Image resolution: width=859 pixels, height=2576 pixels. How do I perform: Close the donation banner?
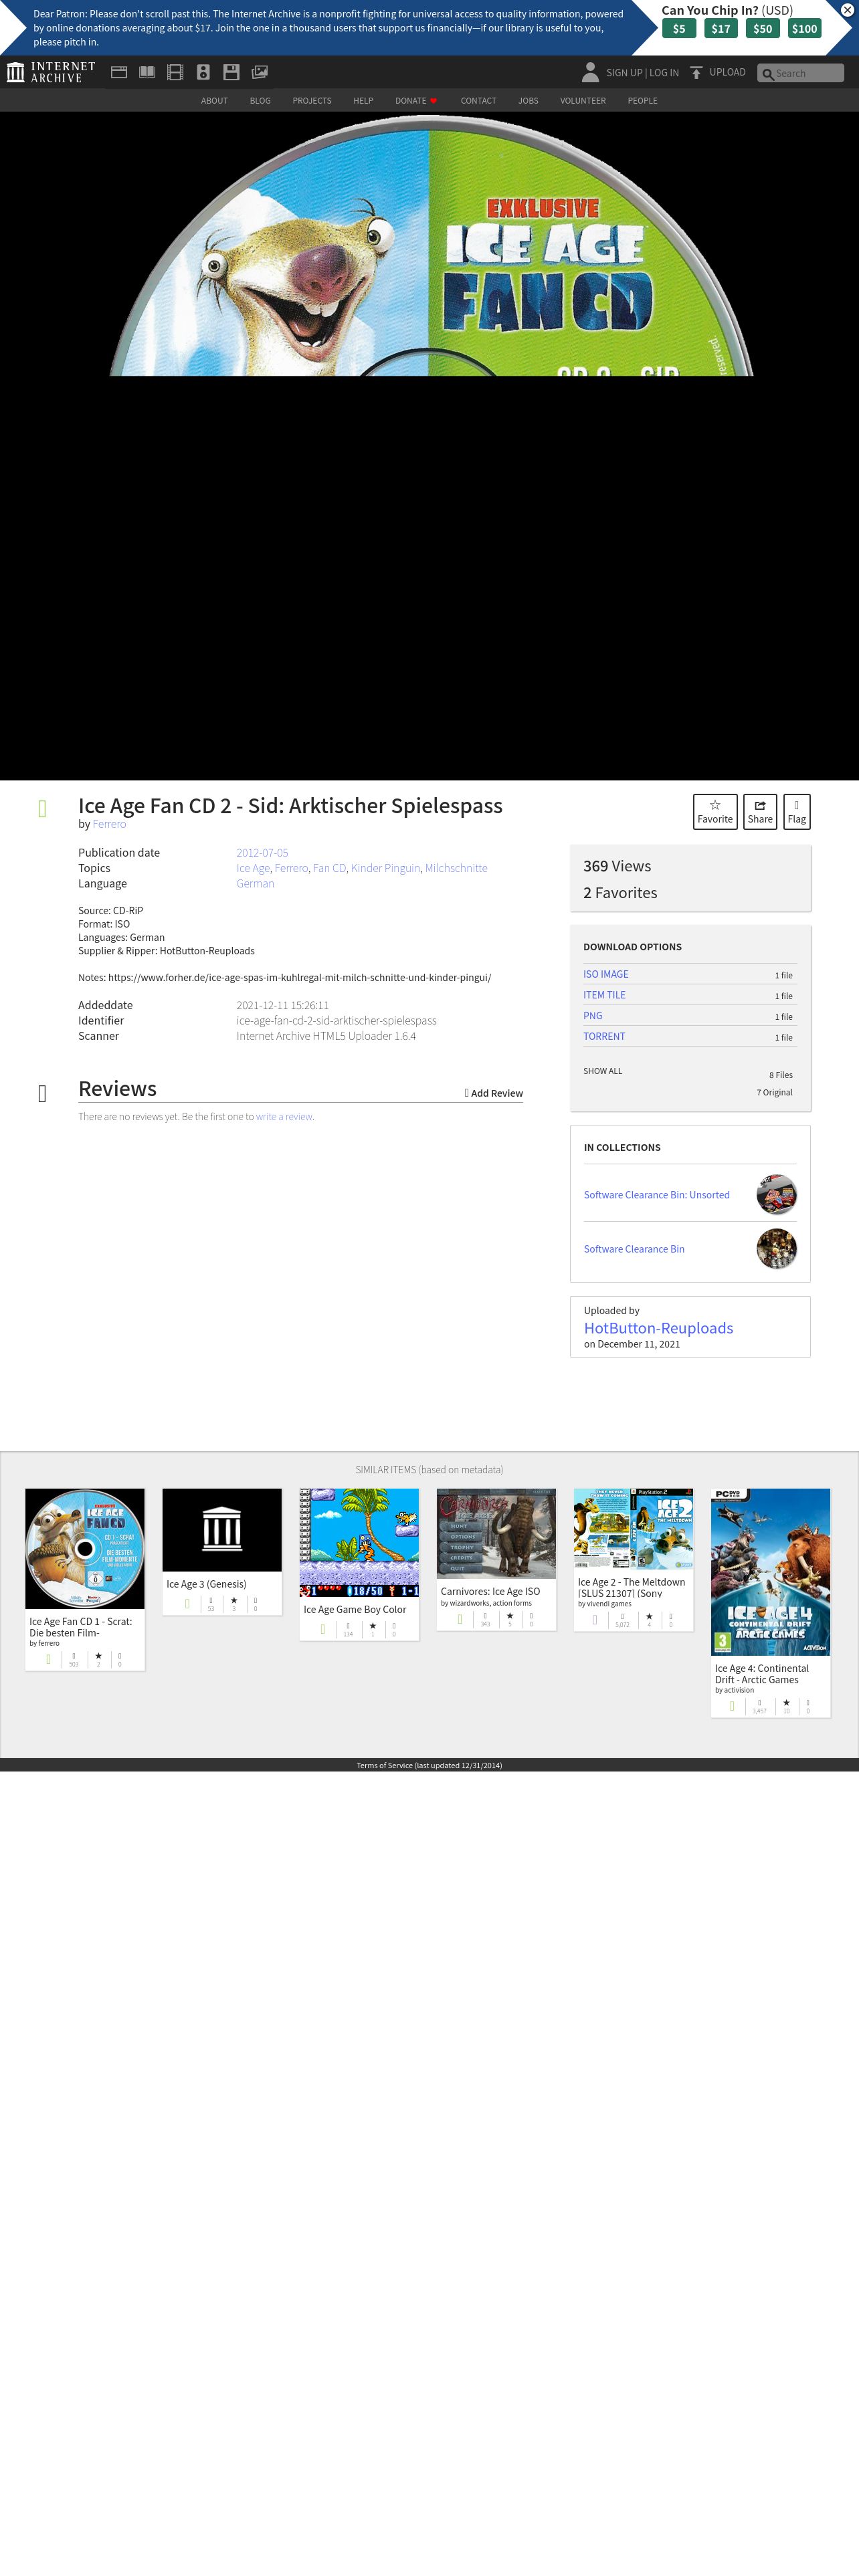point(847,10)
